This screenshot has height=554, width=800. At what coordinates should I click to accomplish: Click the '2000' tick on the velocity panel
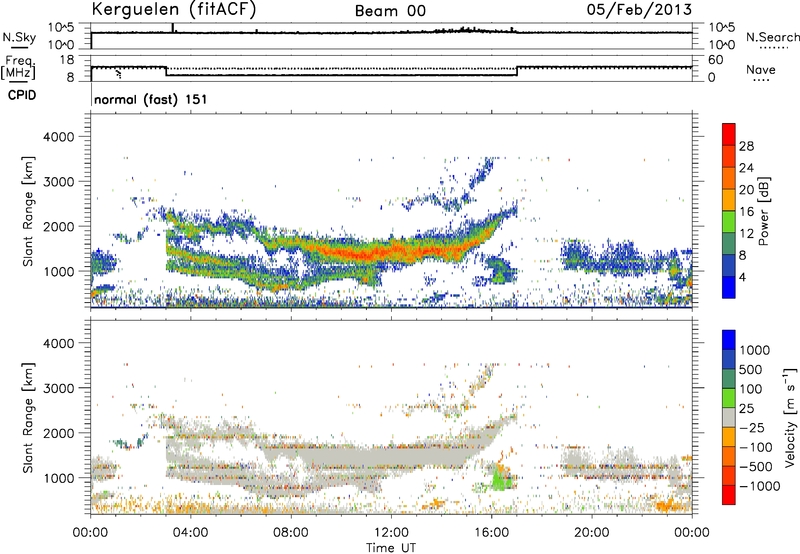[x=58, y=433]
